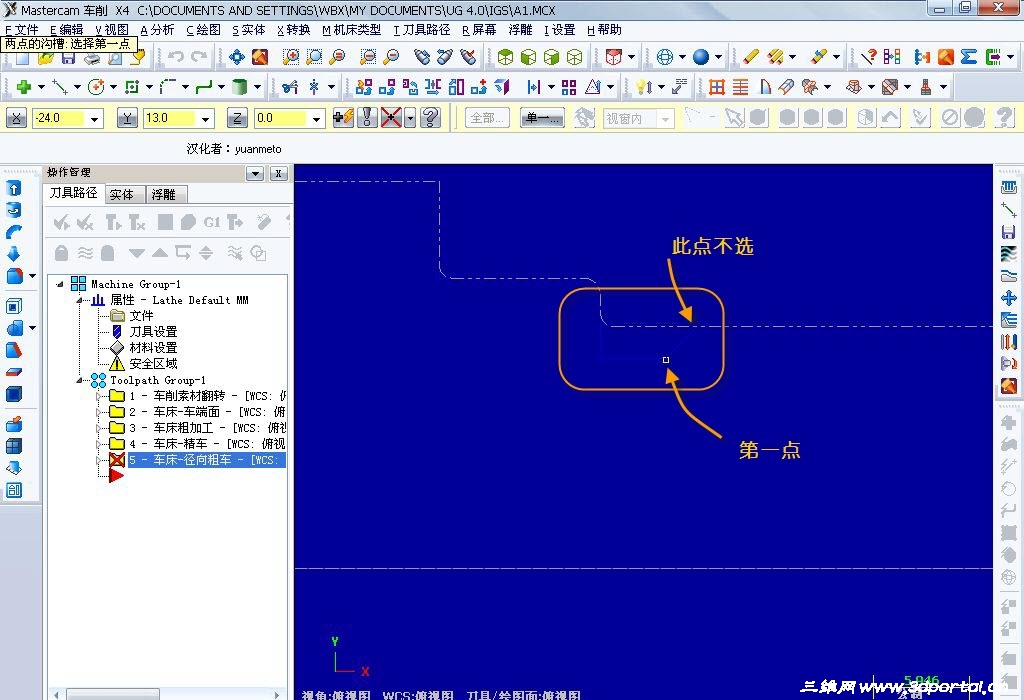Click the Z coordinate lock button
This screenshot has width=1024, height=700.
click(237, 118)
